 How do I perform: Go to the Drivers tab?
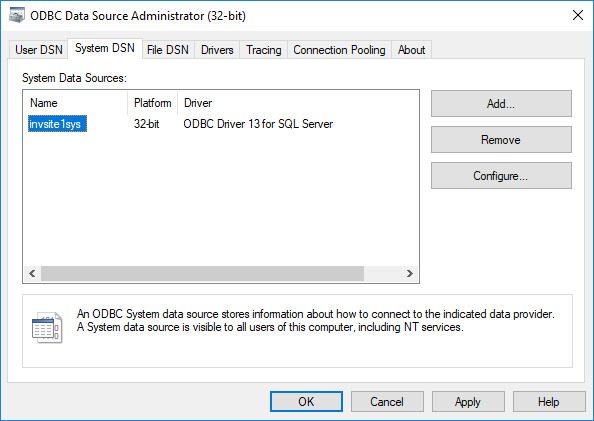[x=217, y=50]
